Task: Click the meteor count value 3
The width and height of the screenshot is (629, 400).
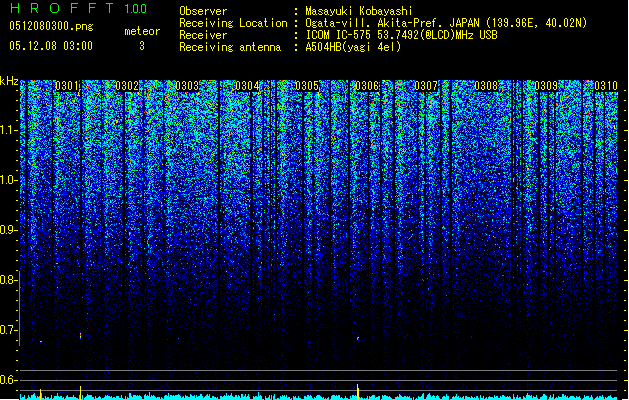Action: tap(142, 46)
